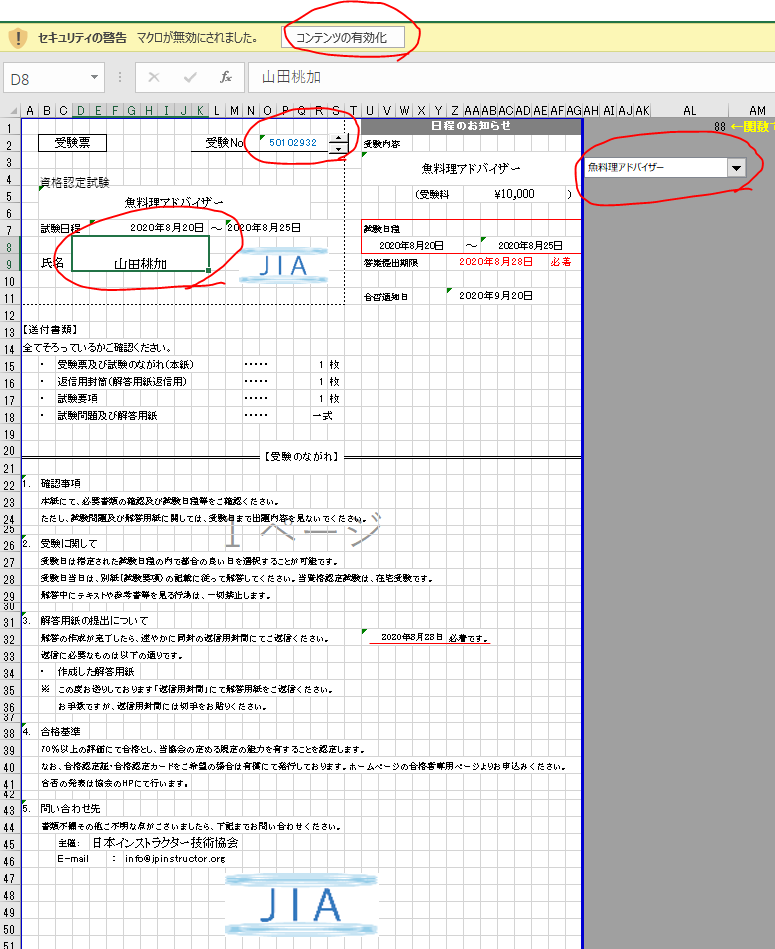Increase exam number with spinner up arrow
The height and width of the screenshot is (949, 775).
click(339, 137)
